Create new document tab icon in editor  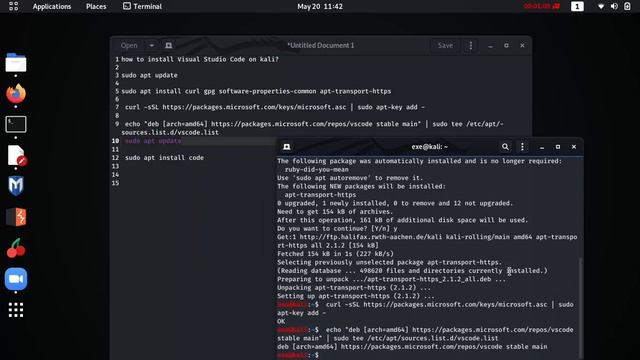pos(169,45)
